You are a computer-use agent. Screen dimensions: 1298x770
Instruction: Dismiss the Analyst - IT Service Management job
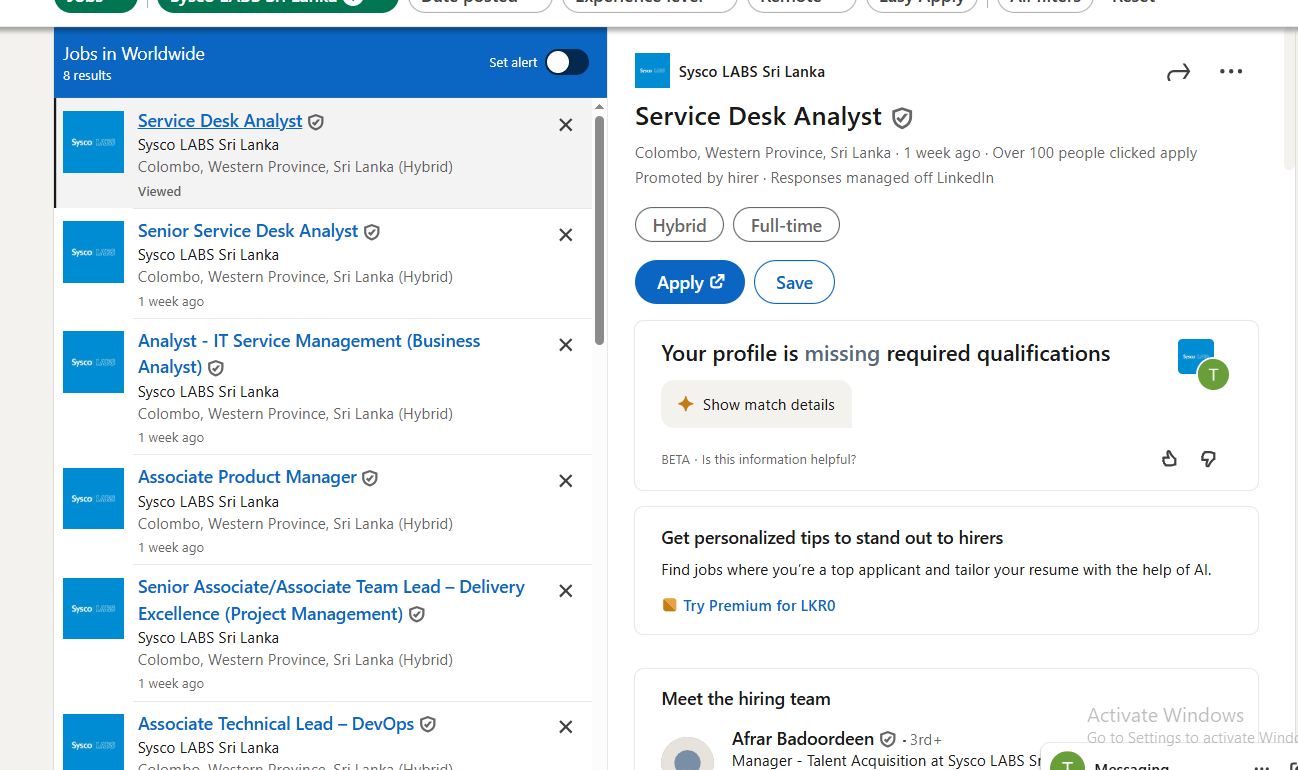(566, 345)
